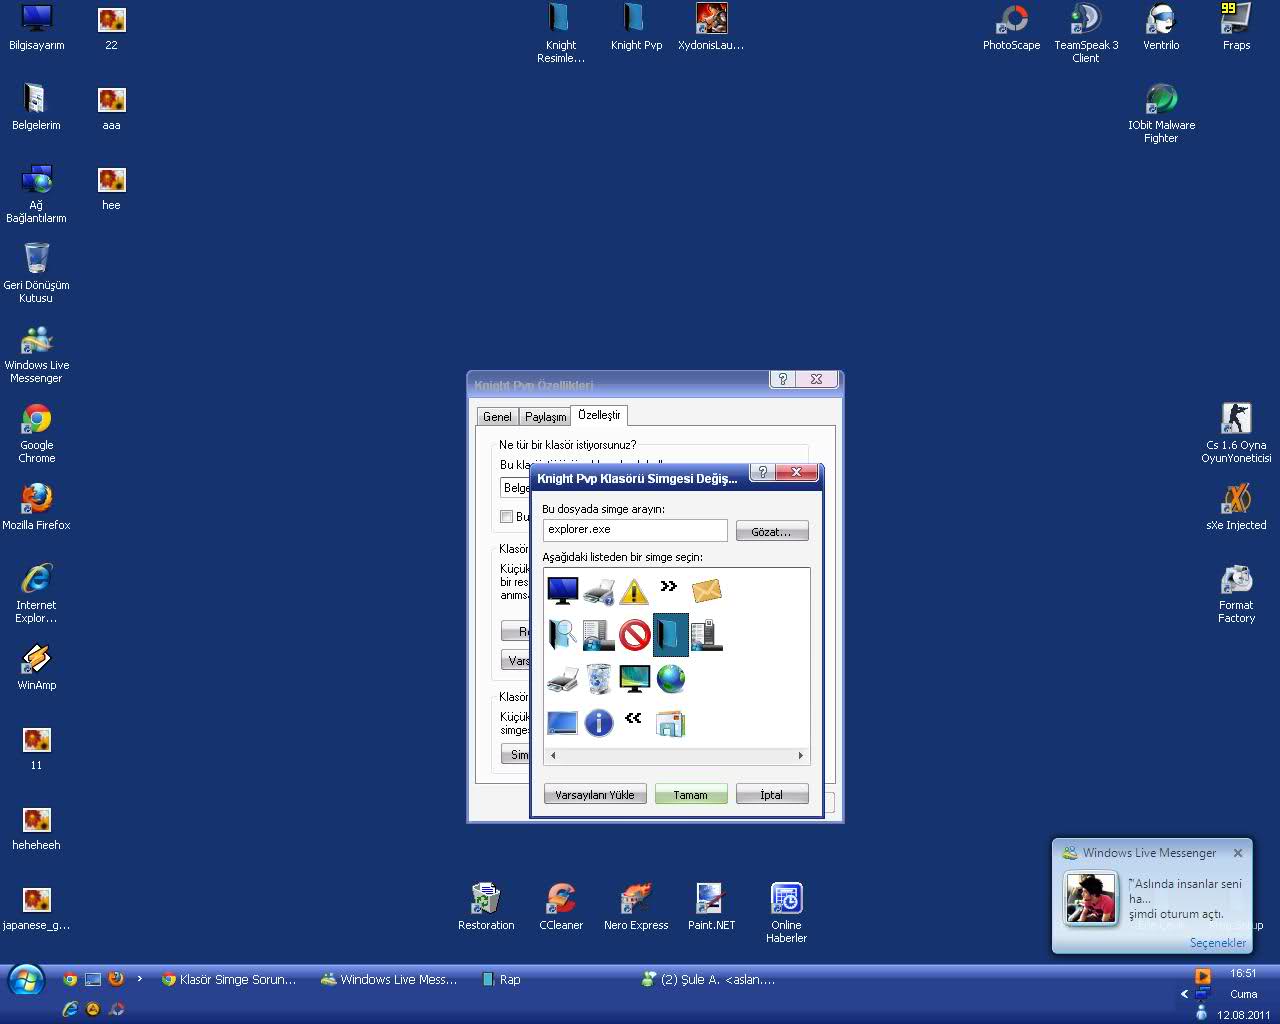Image resolution: width=1280 pixels, height=1024 pixels.
Task: Open the Windows Start button
Action: point(26,981)
